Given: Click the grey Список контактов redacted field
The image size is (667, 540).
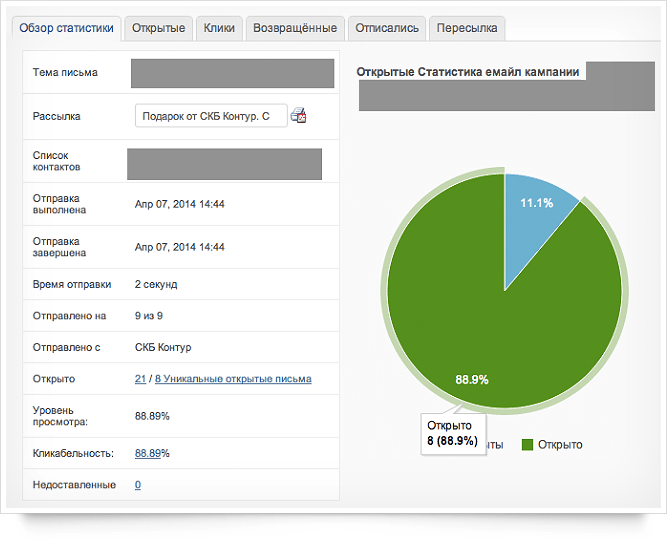Looking at the screenshot, I should tap(224, 164).
